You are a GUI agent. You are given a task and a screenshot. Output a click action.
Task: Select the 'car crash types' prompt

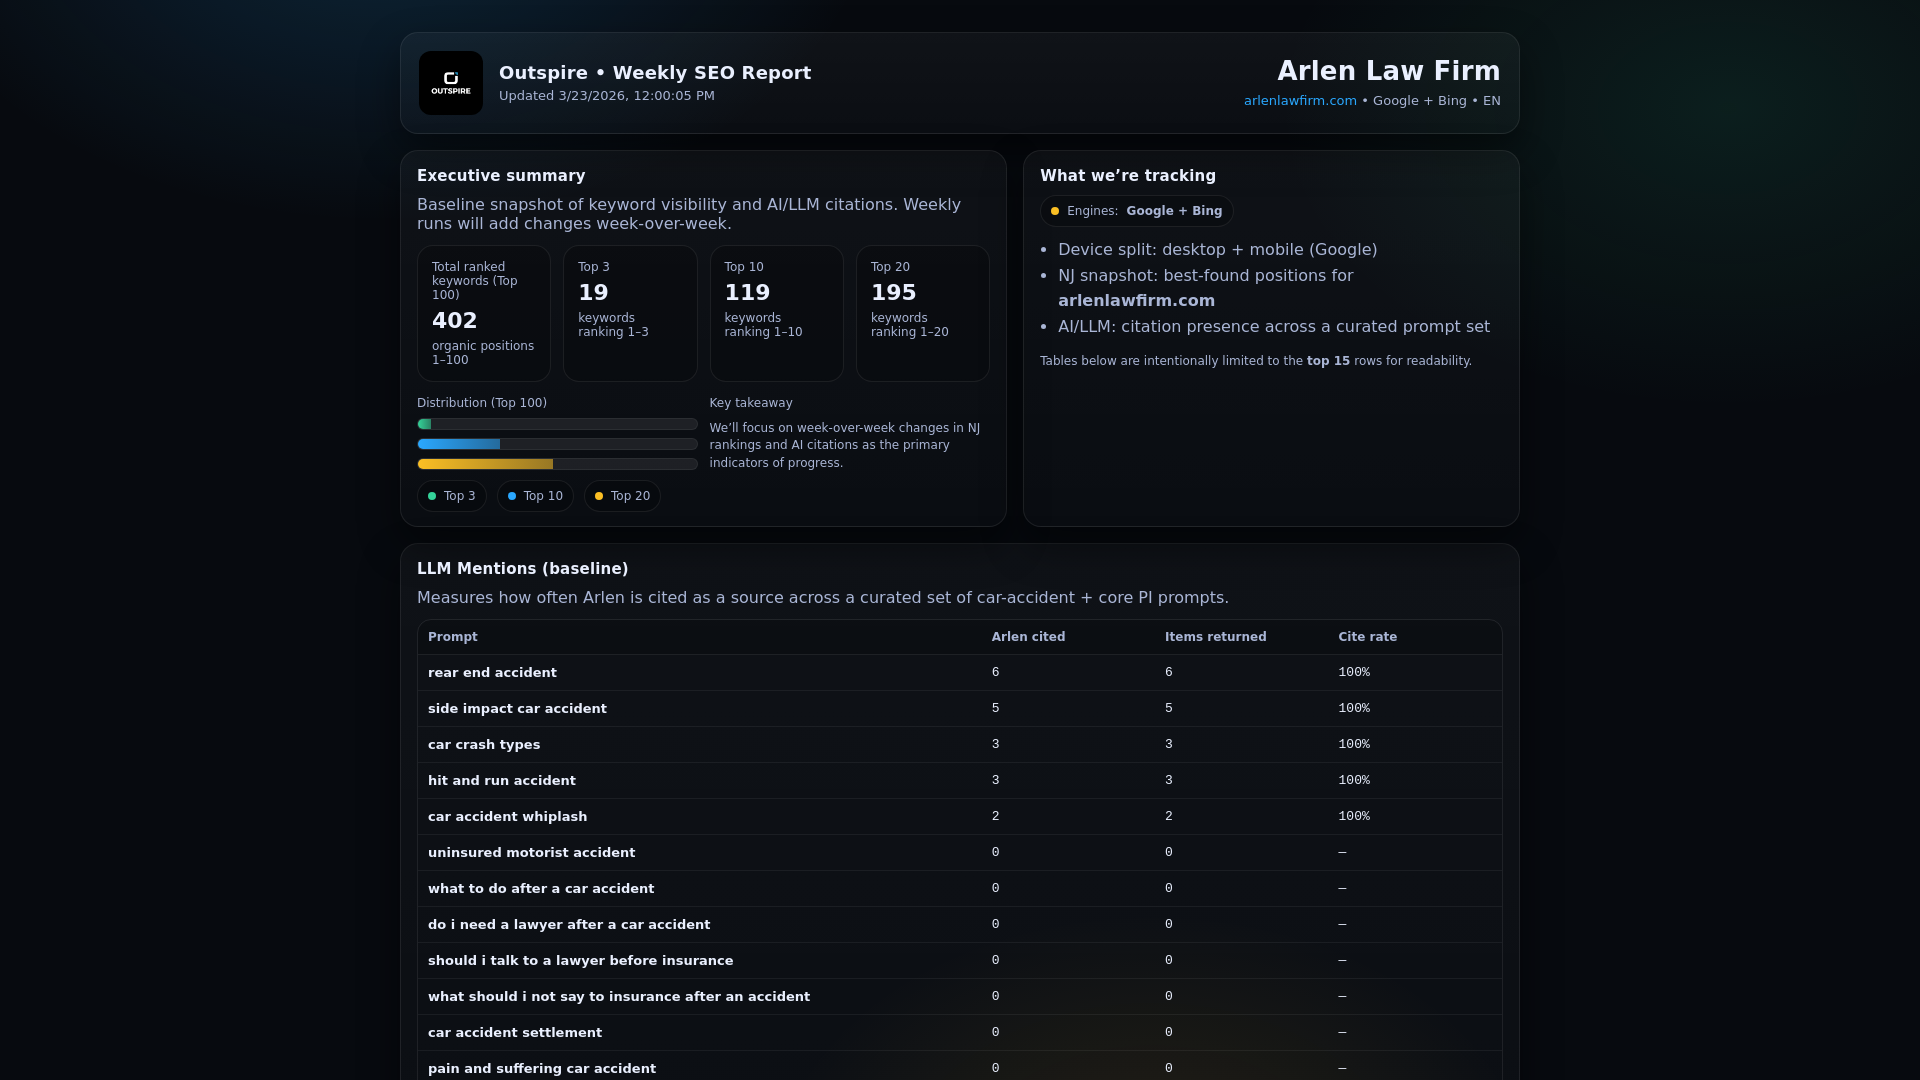point(484,745)
